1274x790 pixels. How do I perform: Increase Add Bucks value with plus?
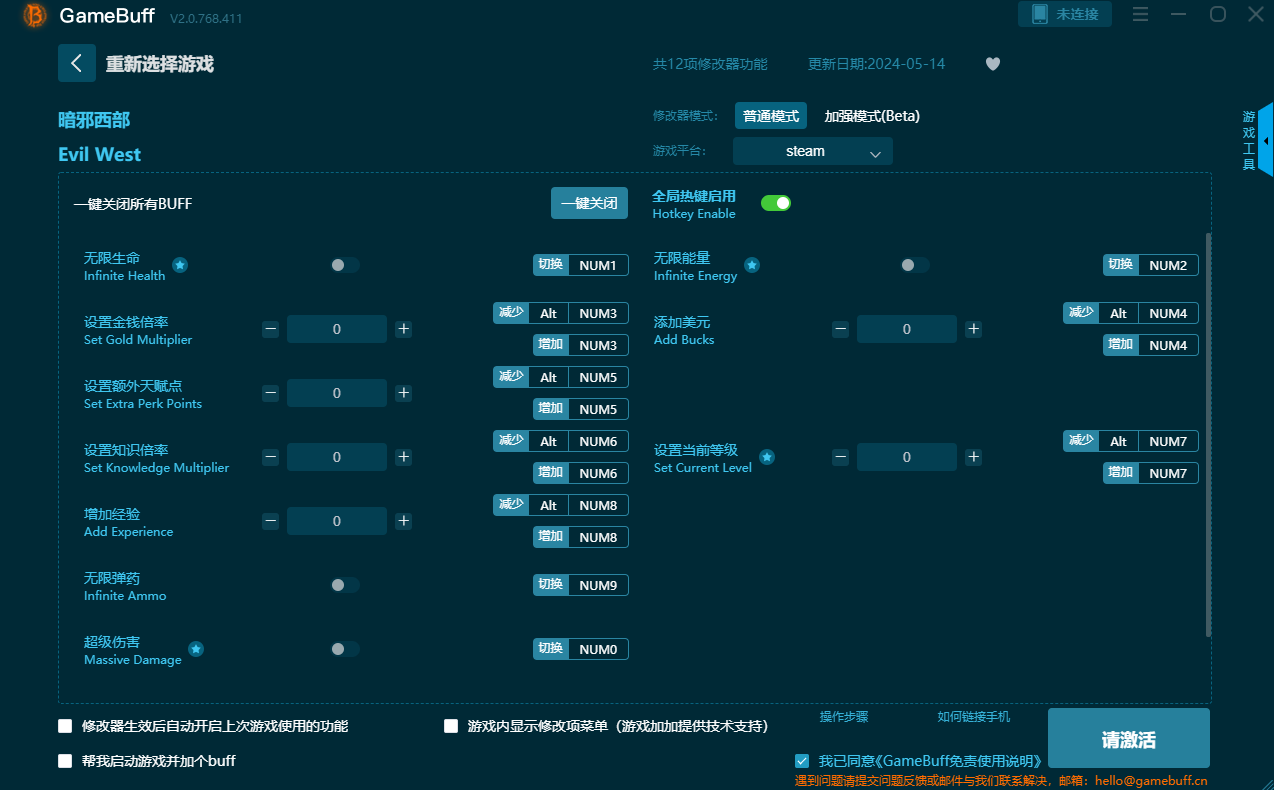[973, 329]
